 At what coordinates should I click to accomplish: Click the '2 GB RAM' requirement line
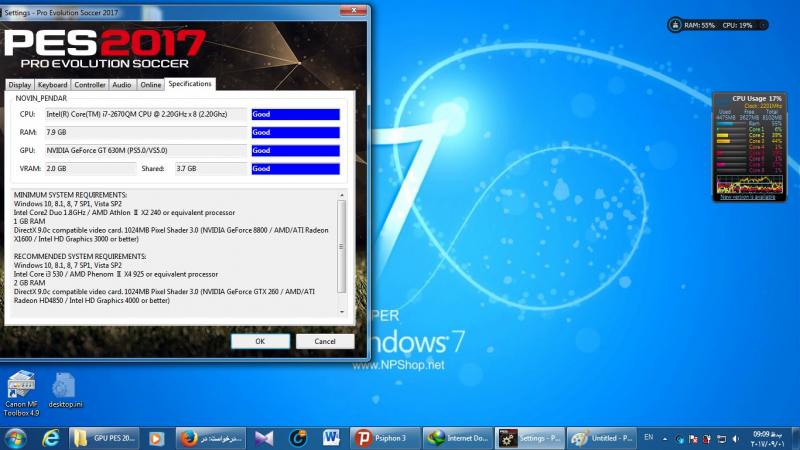point(30,283)
